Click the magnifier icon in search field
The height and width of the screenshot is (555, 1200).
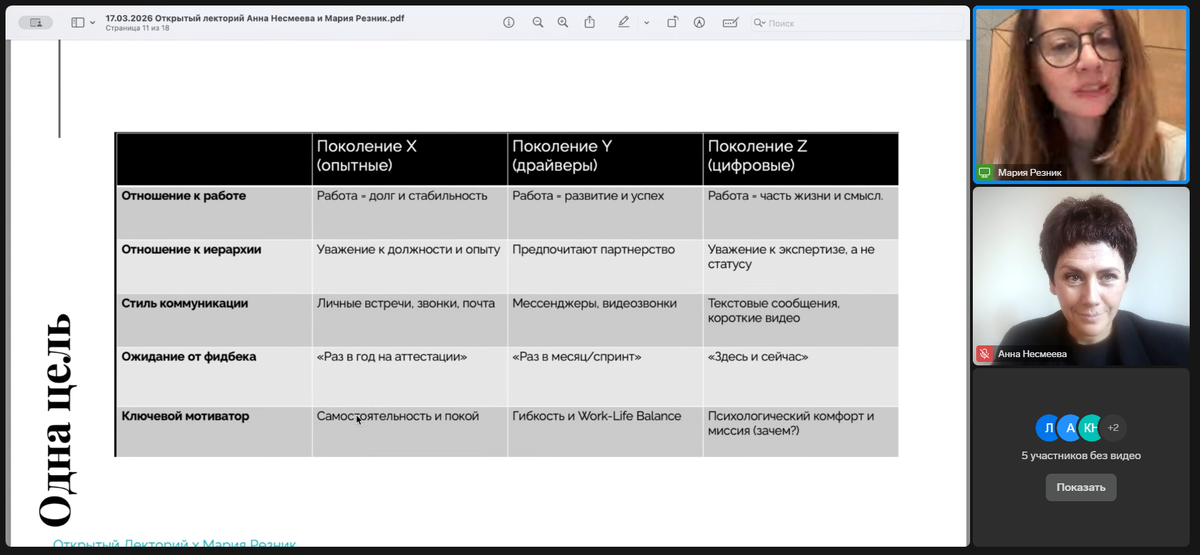click(759, 22)
